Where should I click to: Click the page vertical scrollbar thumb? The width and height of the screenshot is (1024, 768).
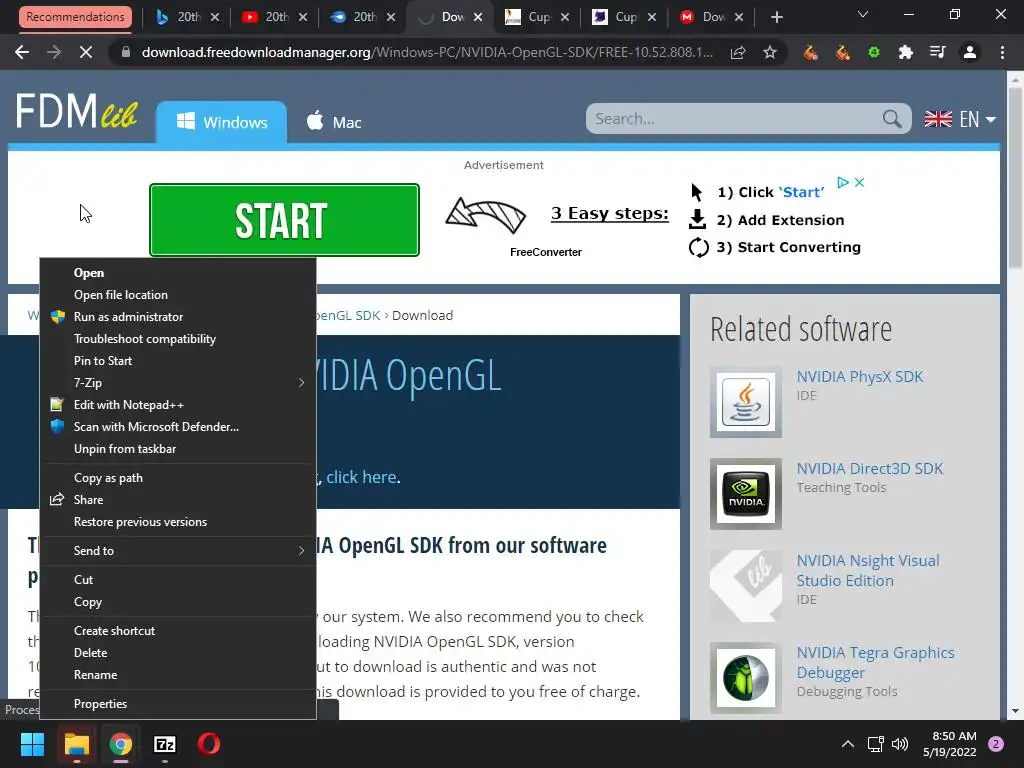point(1015,176)
